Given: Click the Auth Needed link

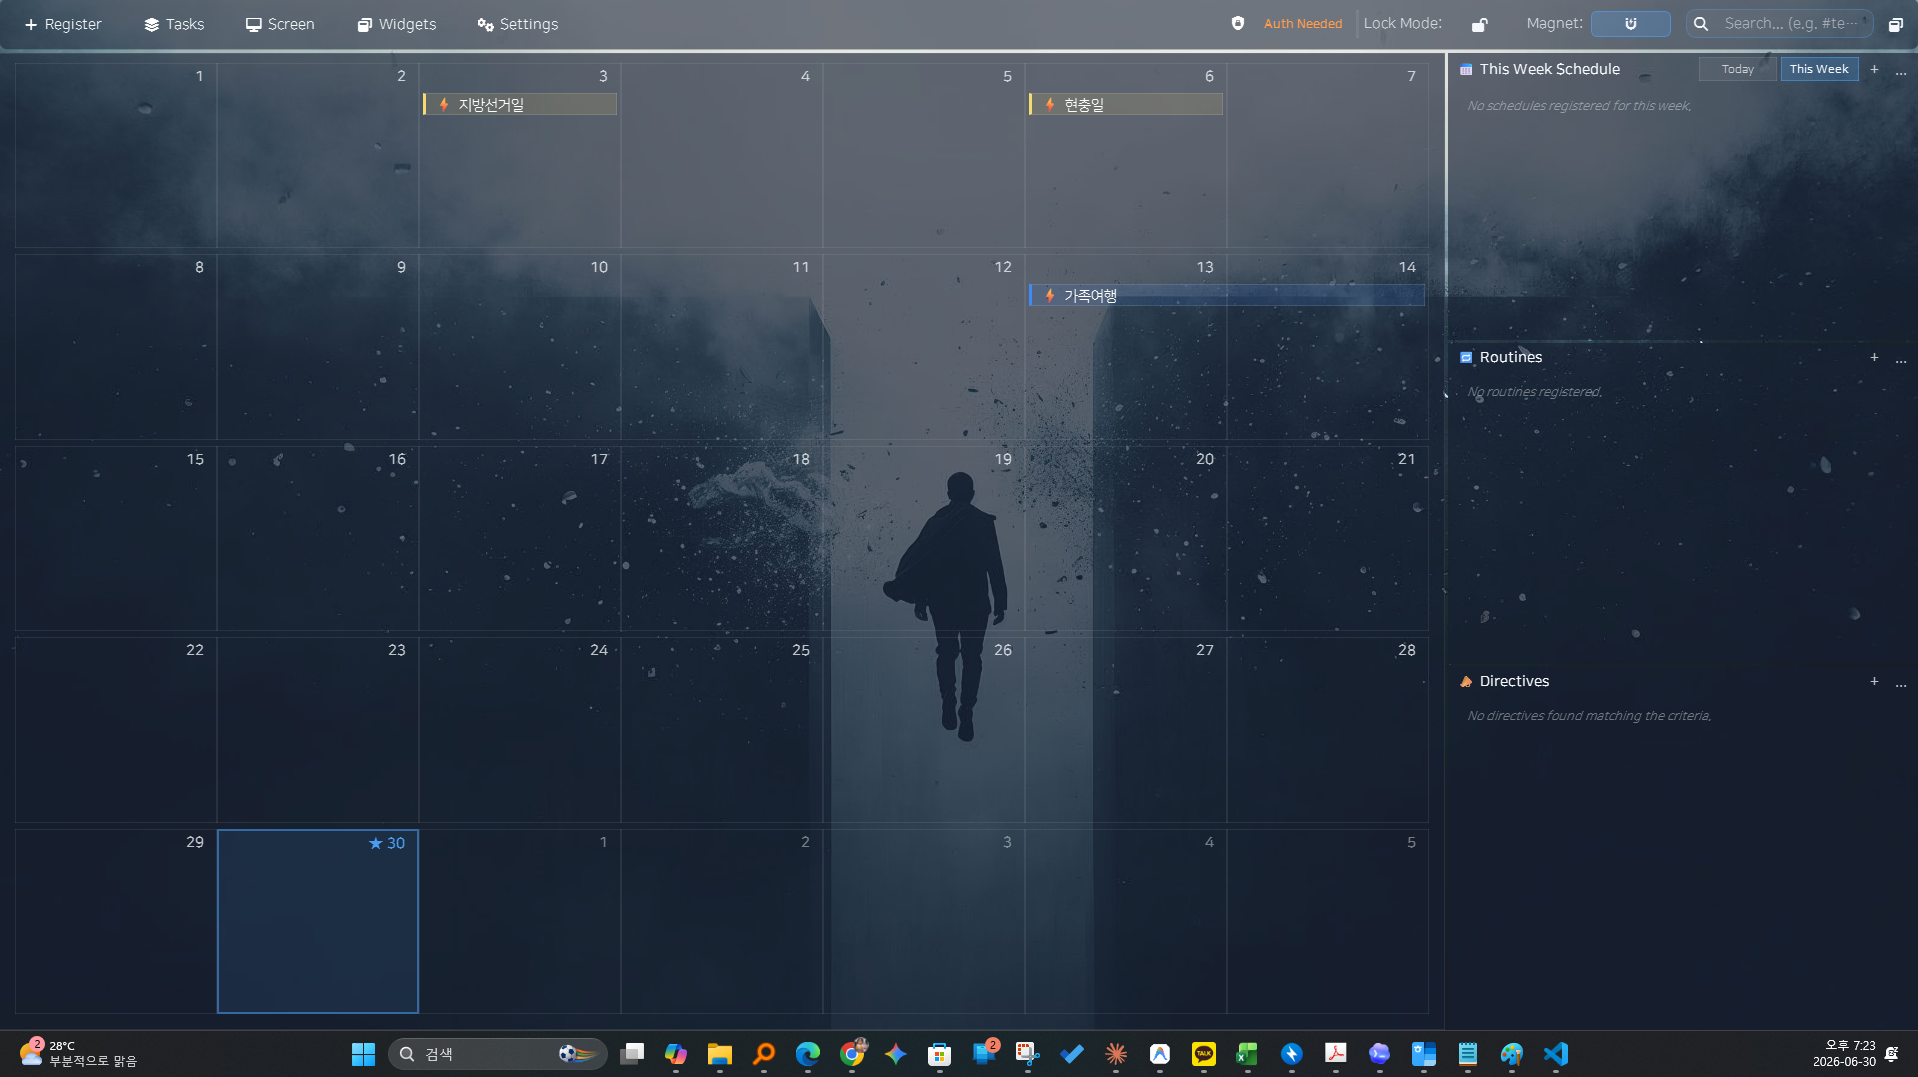Looking at the screenshot, I should click(x=1303, y=24).
